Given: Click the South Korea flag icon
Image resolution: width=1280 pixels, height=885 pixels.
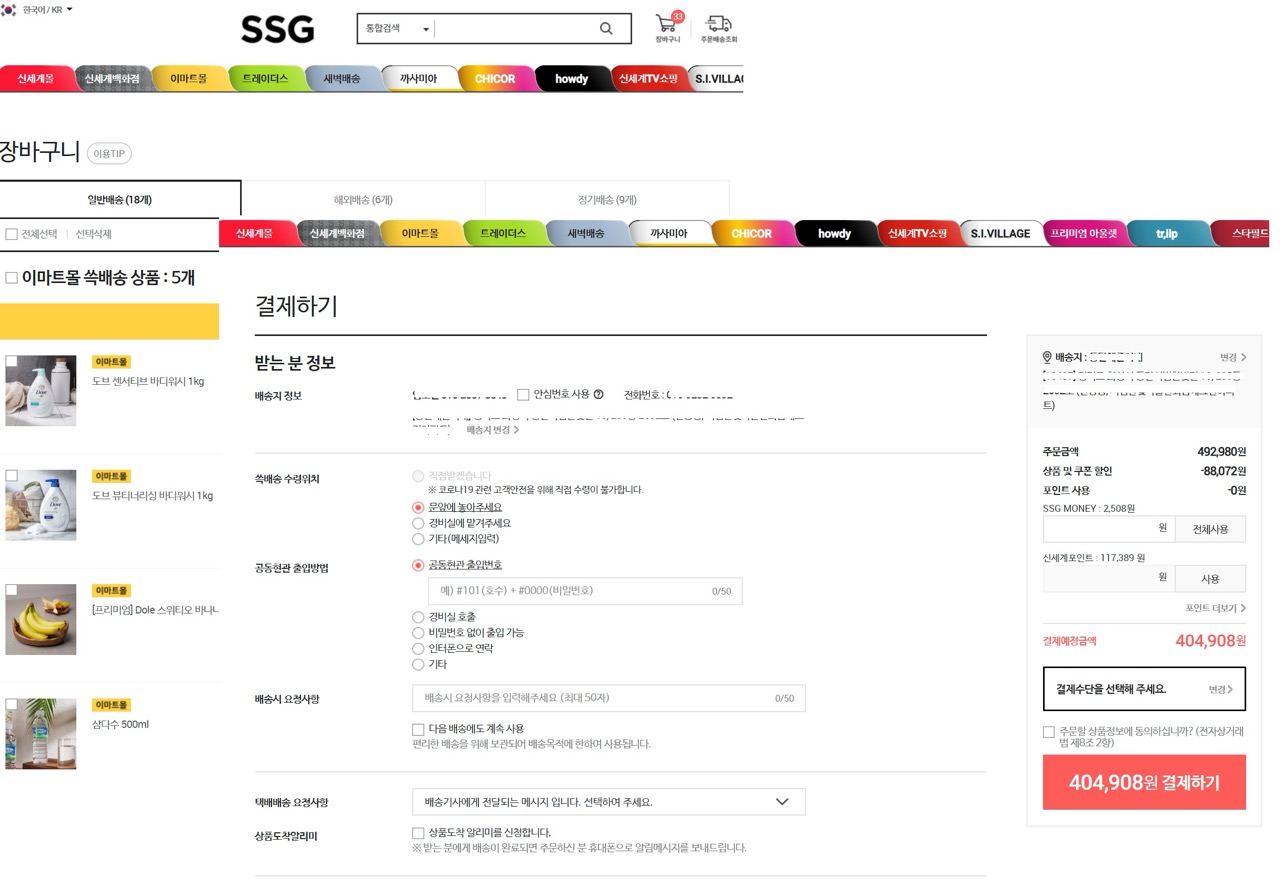Looking at the screenshot, I should point(9,10).
